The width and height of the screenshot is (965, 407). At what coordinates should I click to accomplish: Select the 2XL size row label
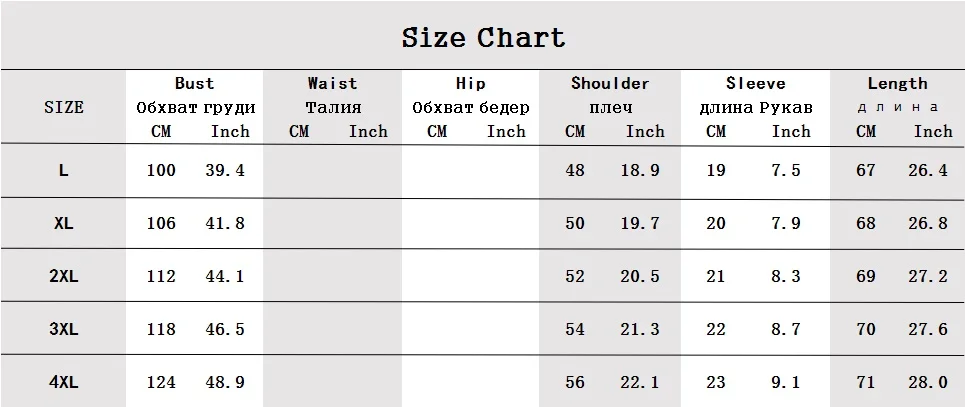pyautogui.click(x=63, y=276)
